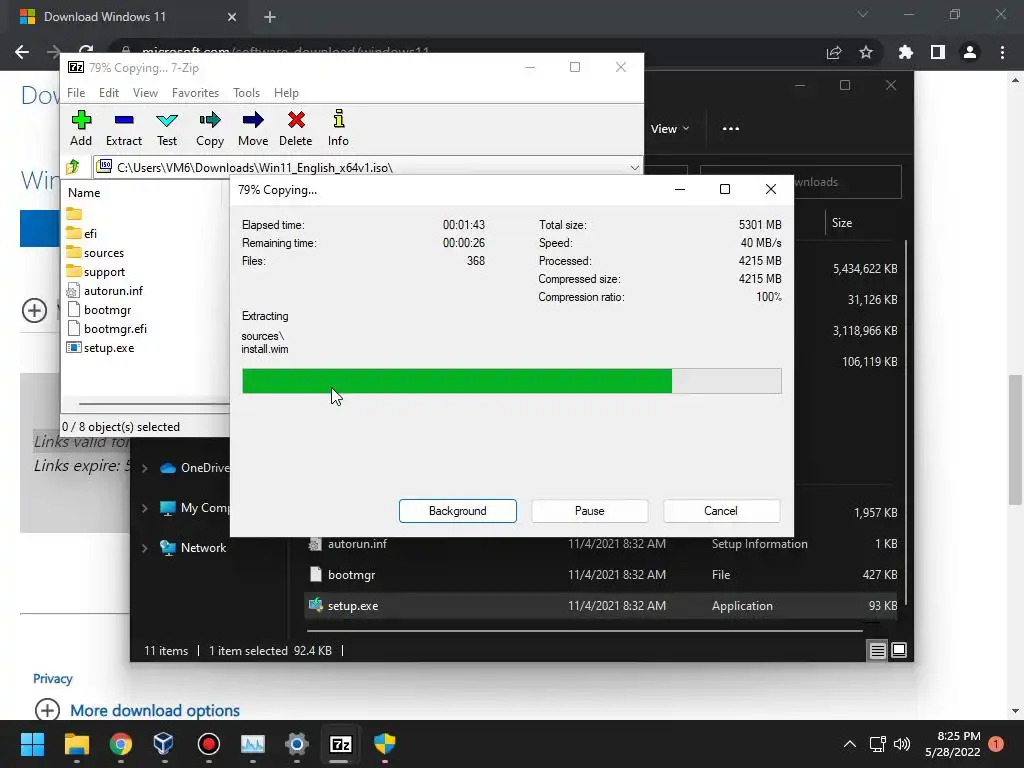
Task: Open the 7-Zip address path dropdown
Action: tap(634, 168)
